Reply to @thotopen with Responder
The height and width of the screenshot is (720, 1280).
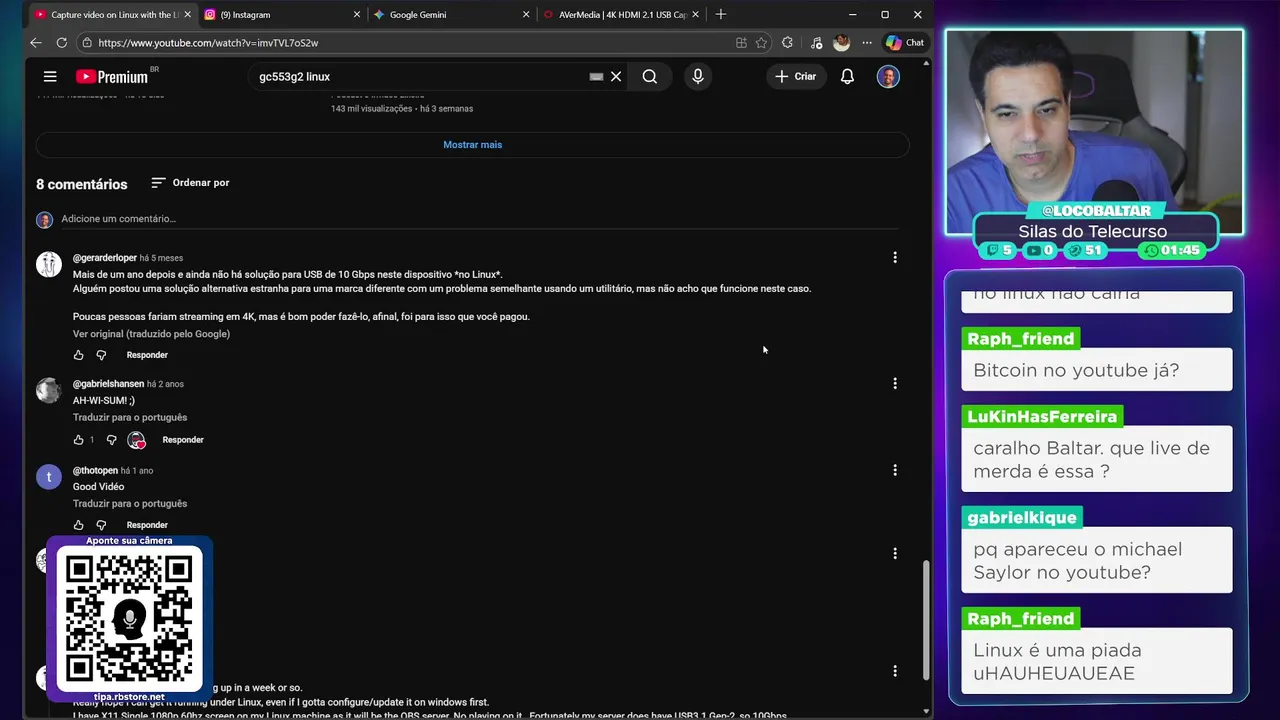click(x=147, y=525)
